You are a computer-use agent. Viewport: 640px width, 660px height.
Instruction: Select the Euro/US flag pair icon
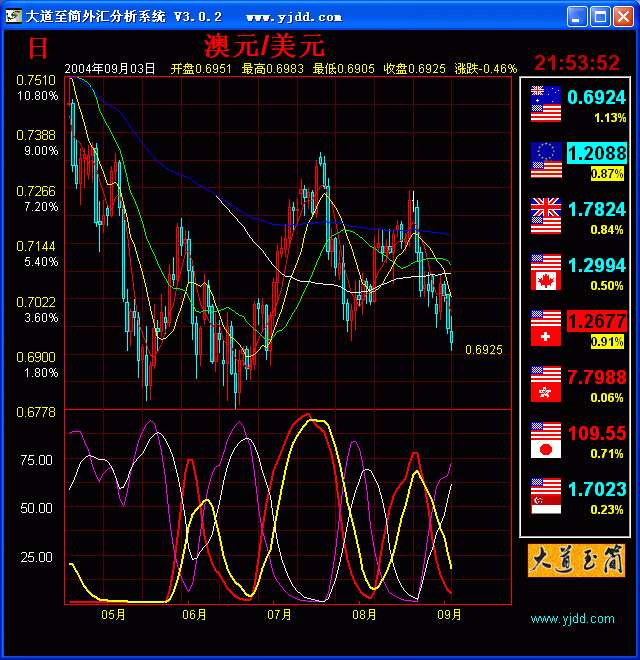(x=546, y=160)
